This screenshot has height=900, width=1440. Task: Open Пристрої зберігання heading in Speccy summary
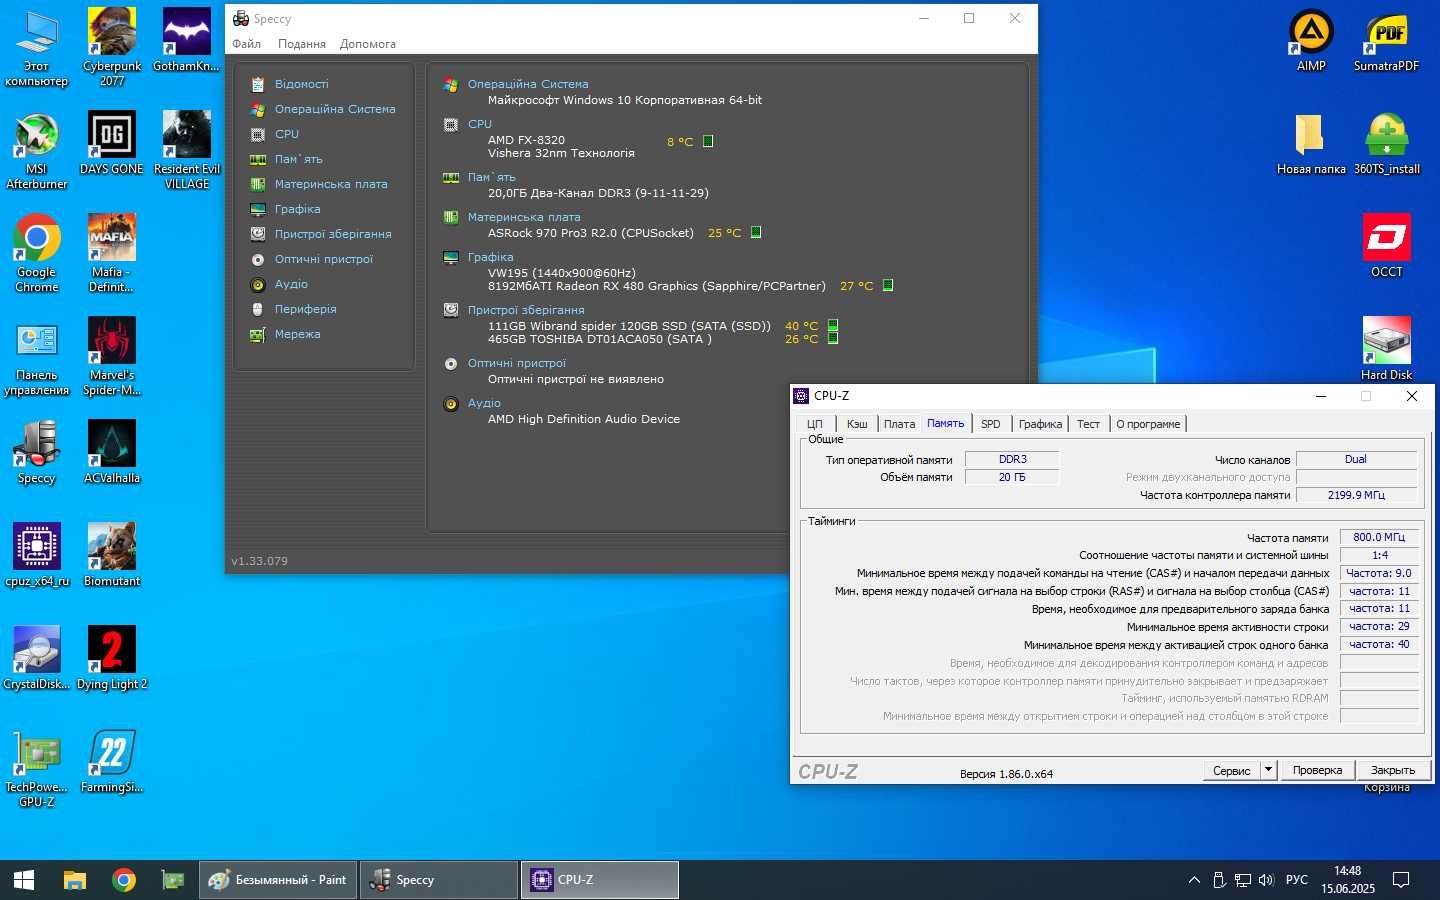526,310
